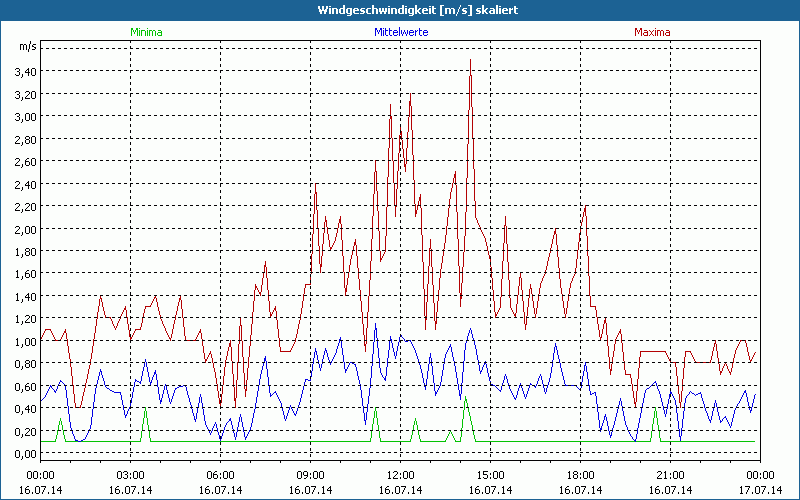Click the 15:00 time axis label
800x500 pixels.
pyautogui.click(x=490, y=475)
